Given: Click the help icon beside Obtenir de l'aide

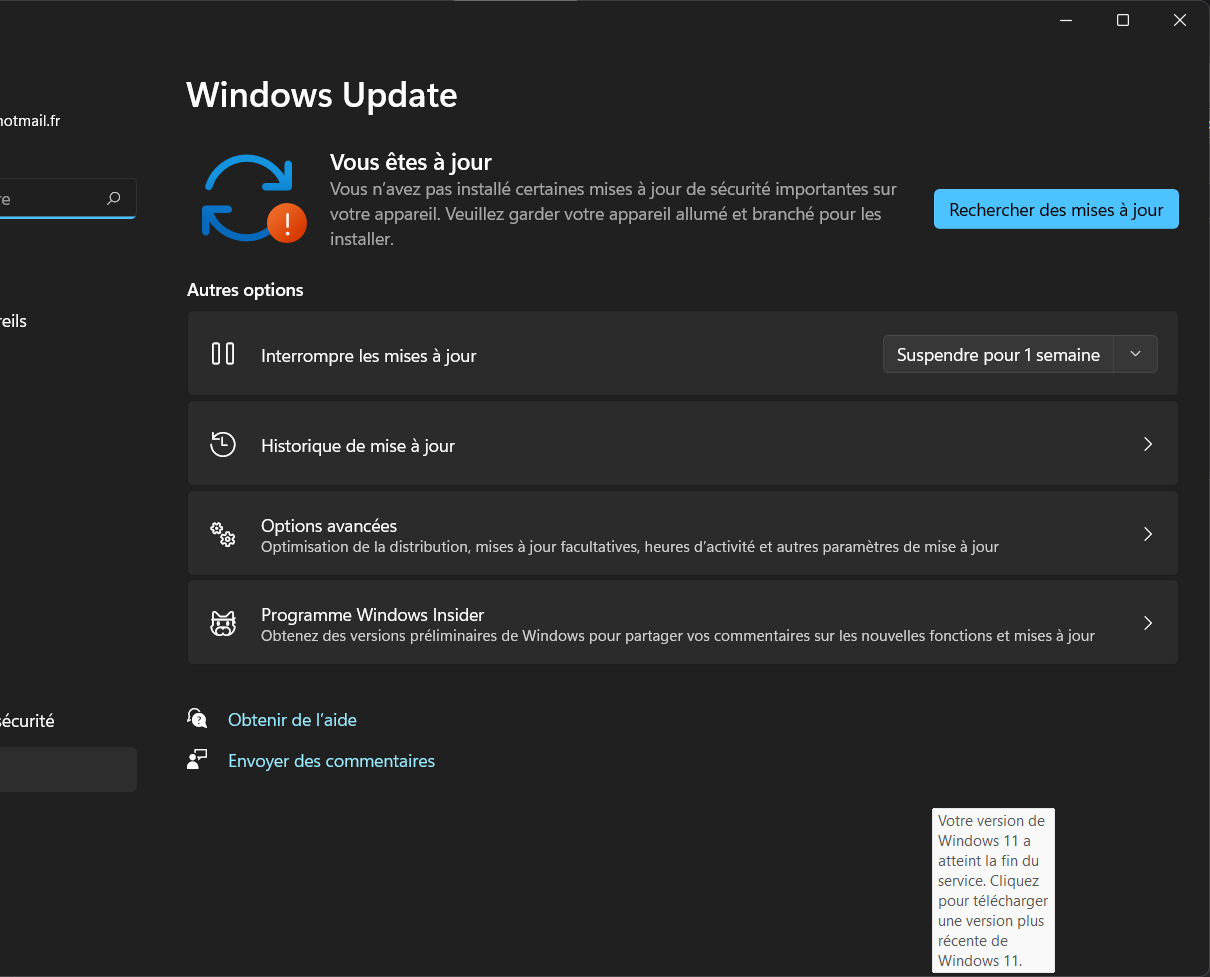Looking at the screenshot, I should 197,719.
